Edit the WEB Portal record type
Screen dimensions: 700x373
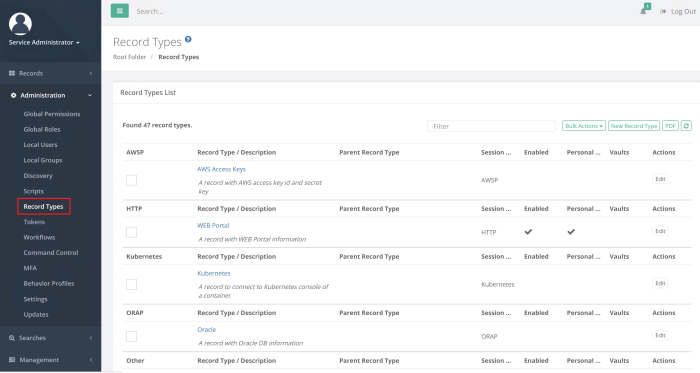click(660, 231)
